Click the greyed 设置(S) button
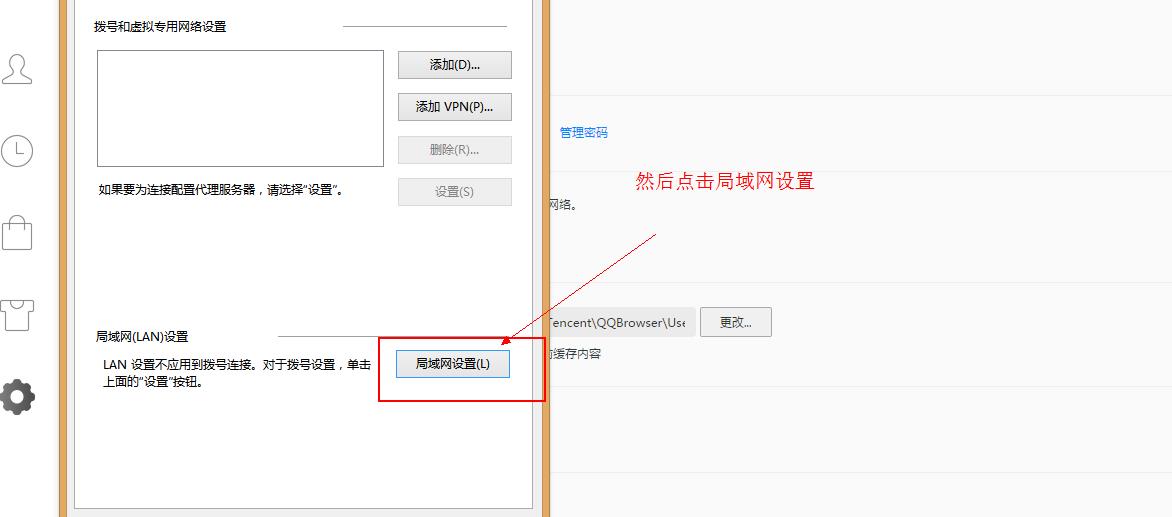 tap(454, 192)
